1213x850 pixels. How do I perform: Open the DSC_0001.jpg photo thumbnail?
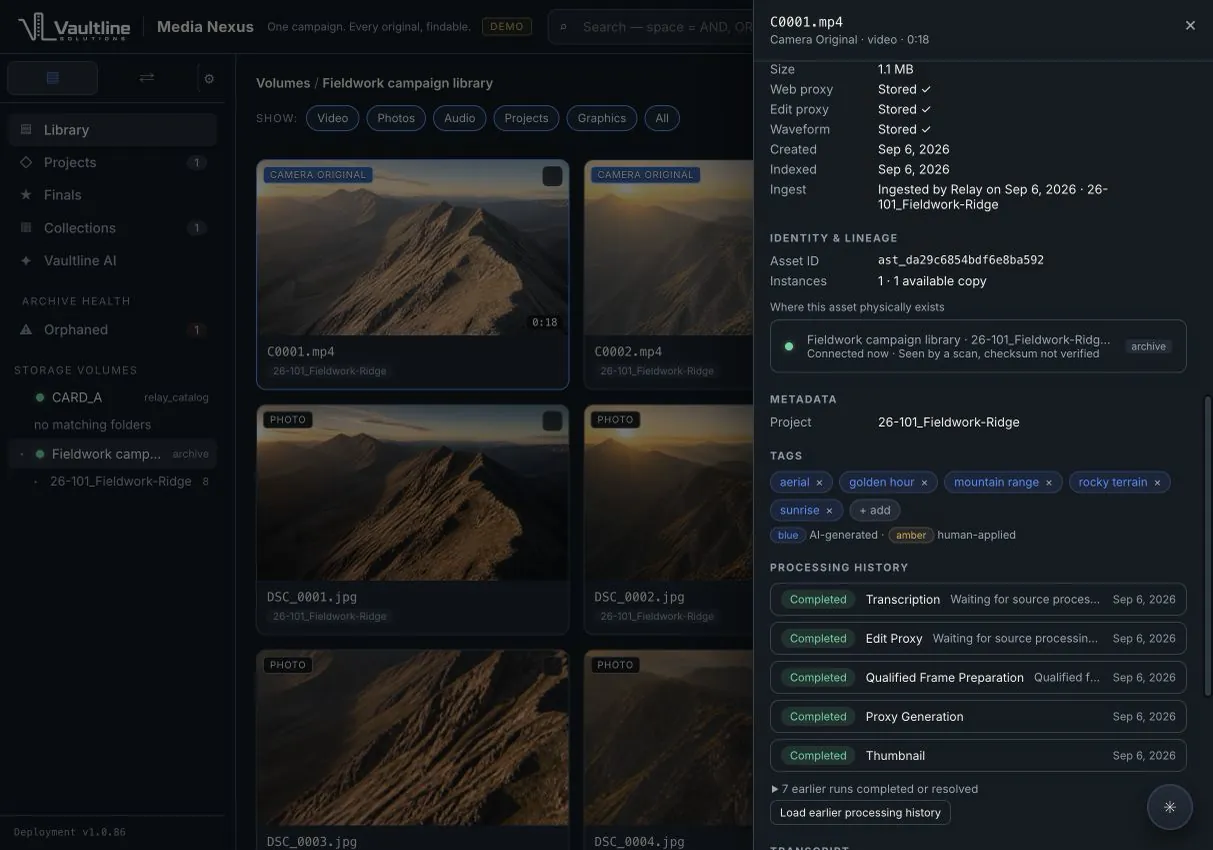[x=413, y=493]
